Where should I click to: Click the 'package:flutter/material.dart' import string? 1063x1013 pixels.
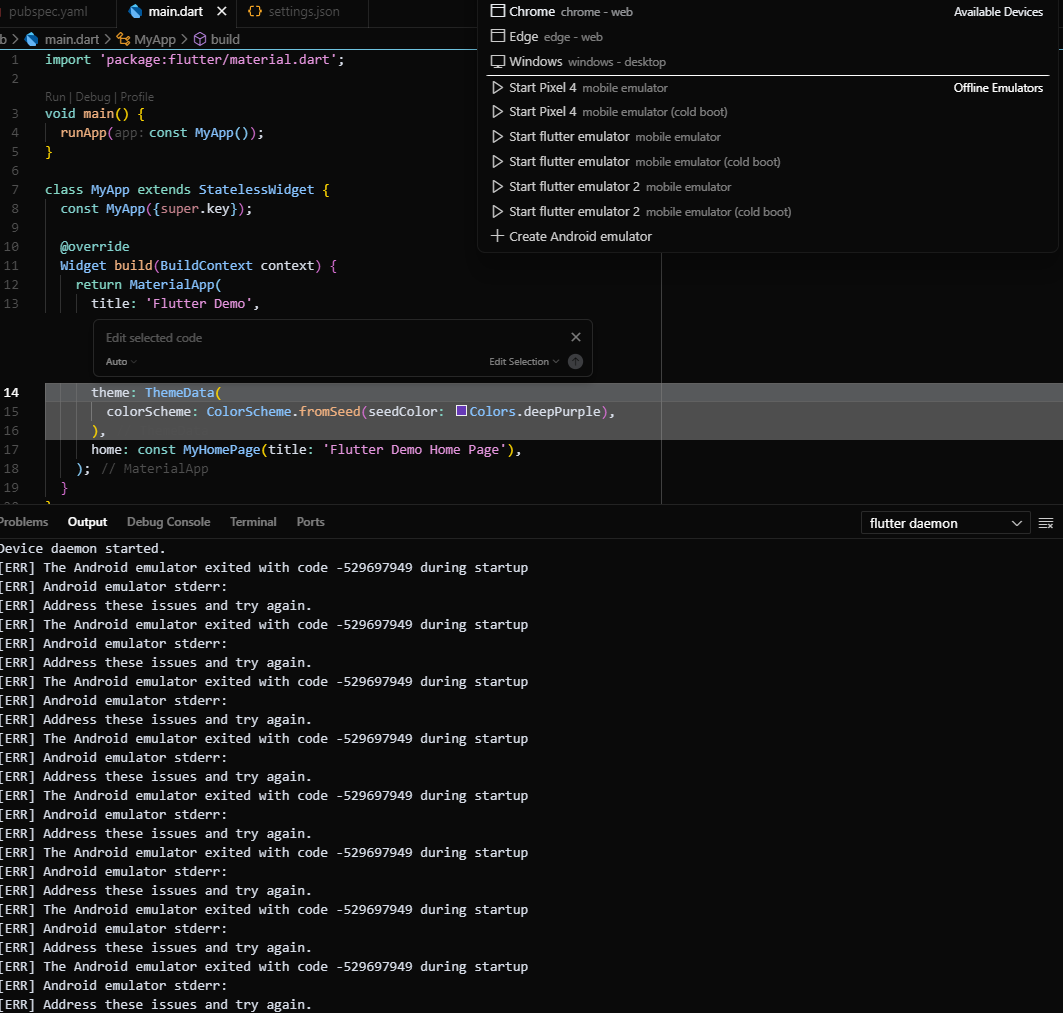tap(218, 60)
